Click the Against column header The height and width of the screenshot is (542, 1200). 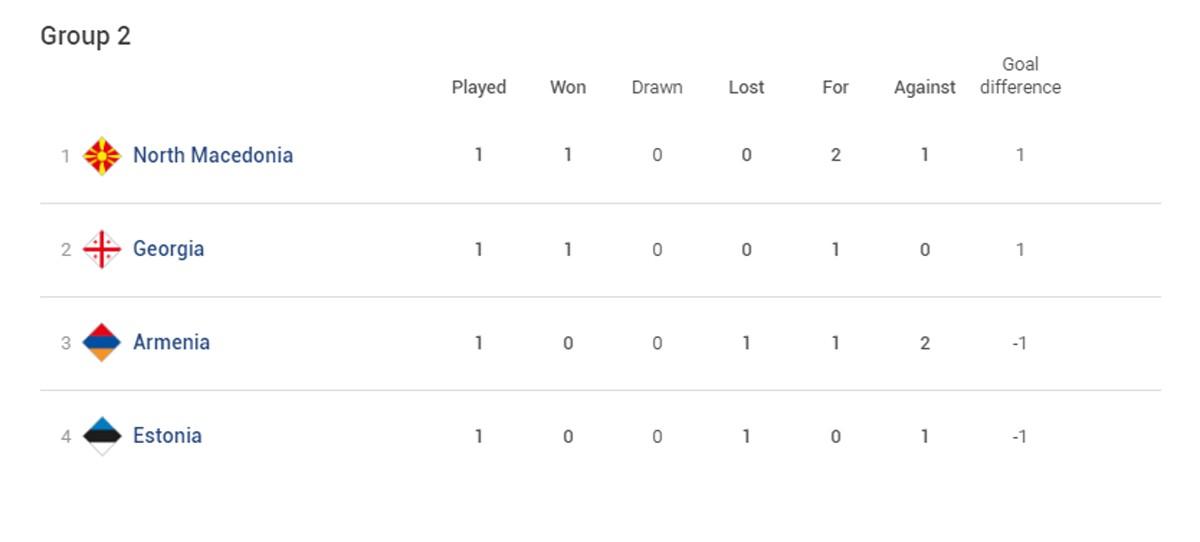(925, 88)
